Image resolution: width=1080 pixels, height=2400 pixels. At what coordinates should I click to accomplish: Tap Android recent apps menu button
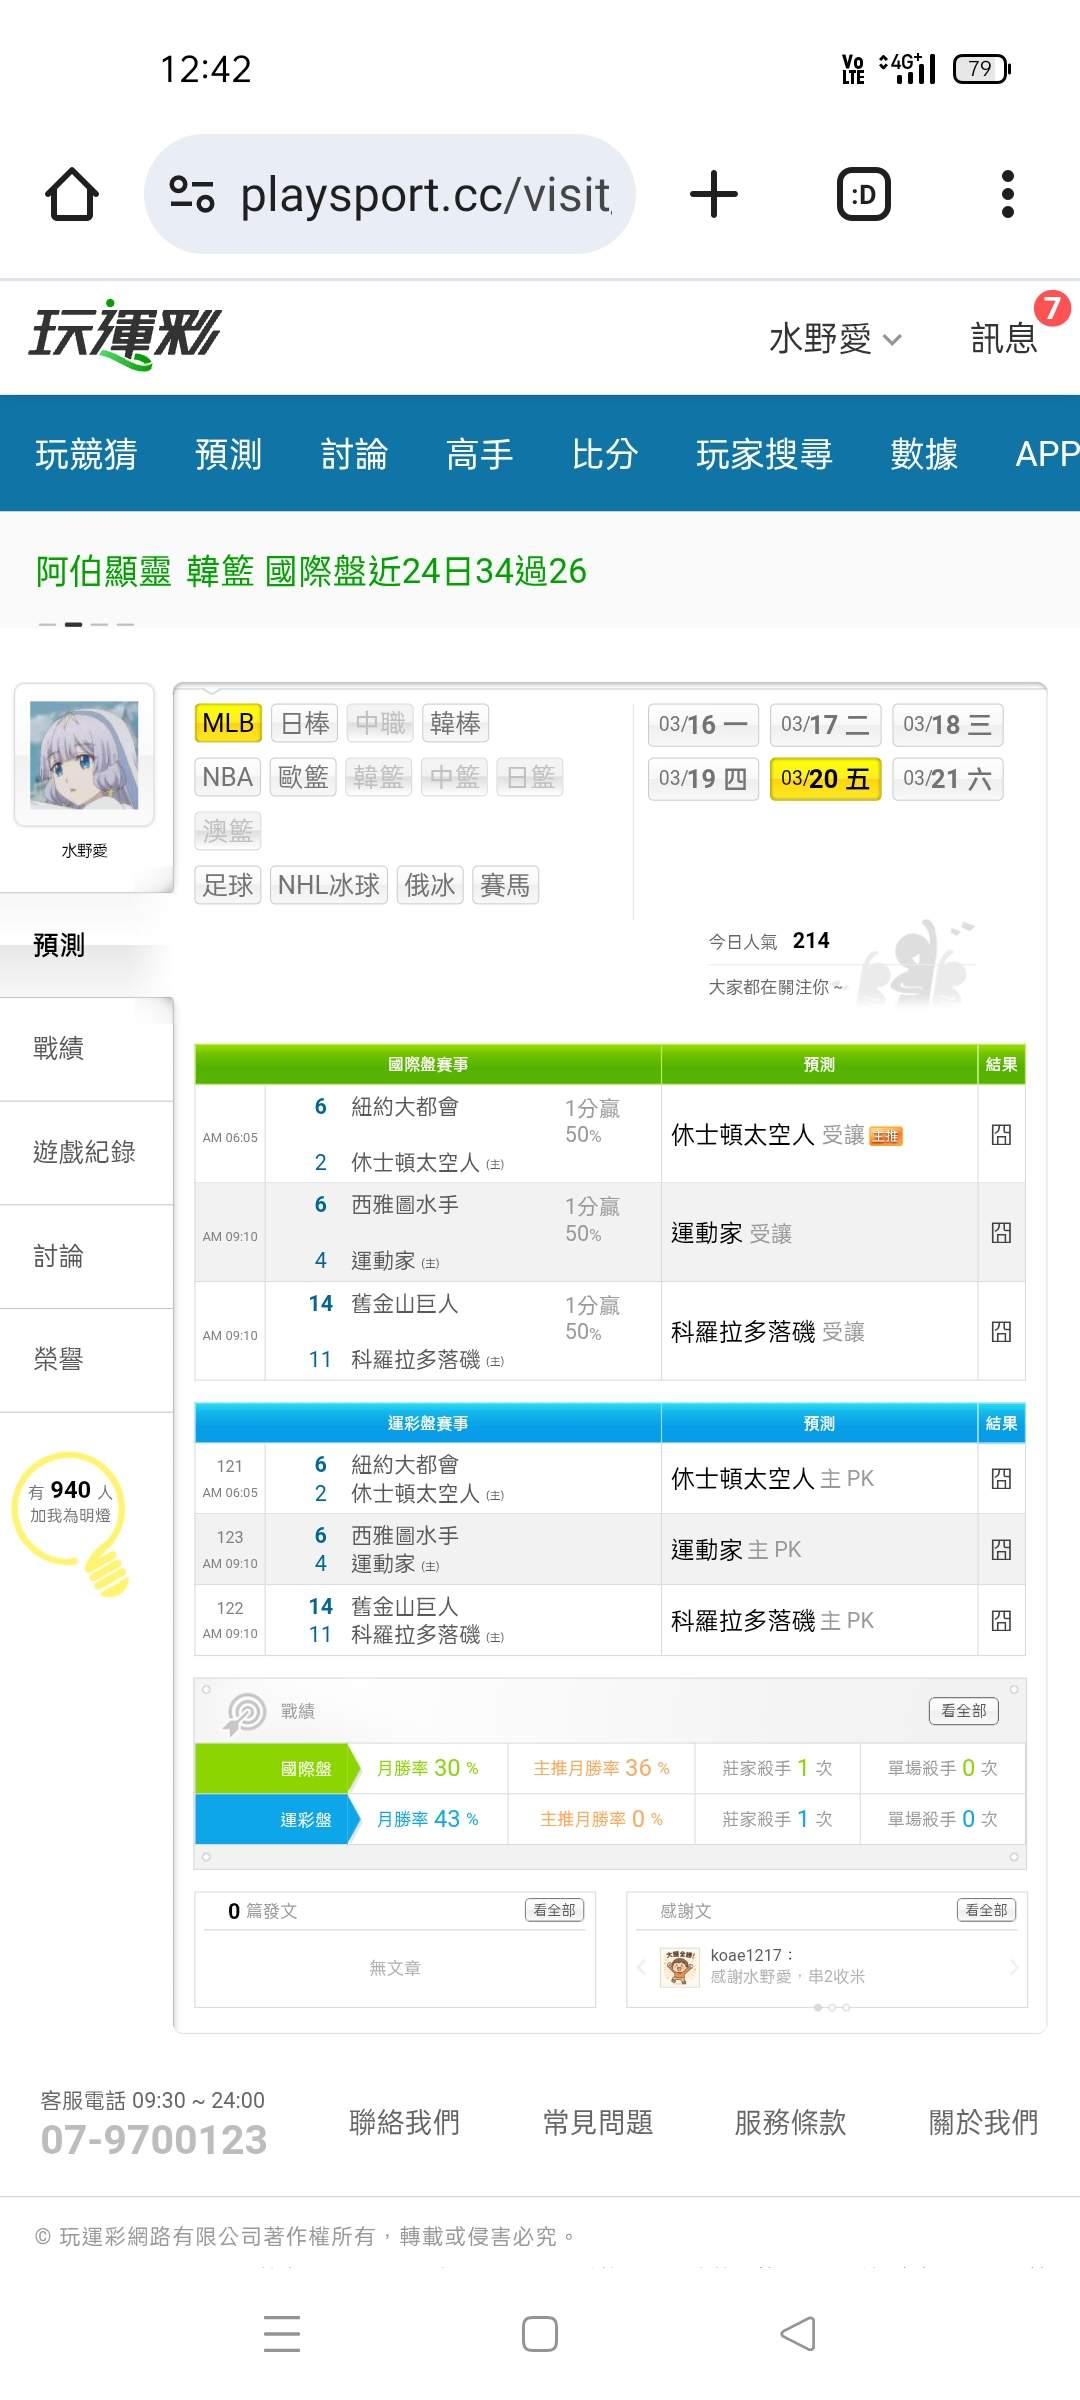click(282, 2334)
